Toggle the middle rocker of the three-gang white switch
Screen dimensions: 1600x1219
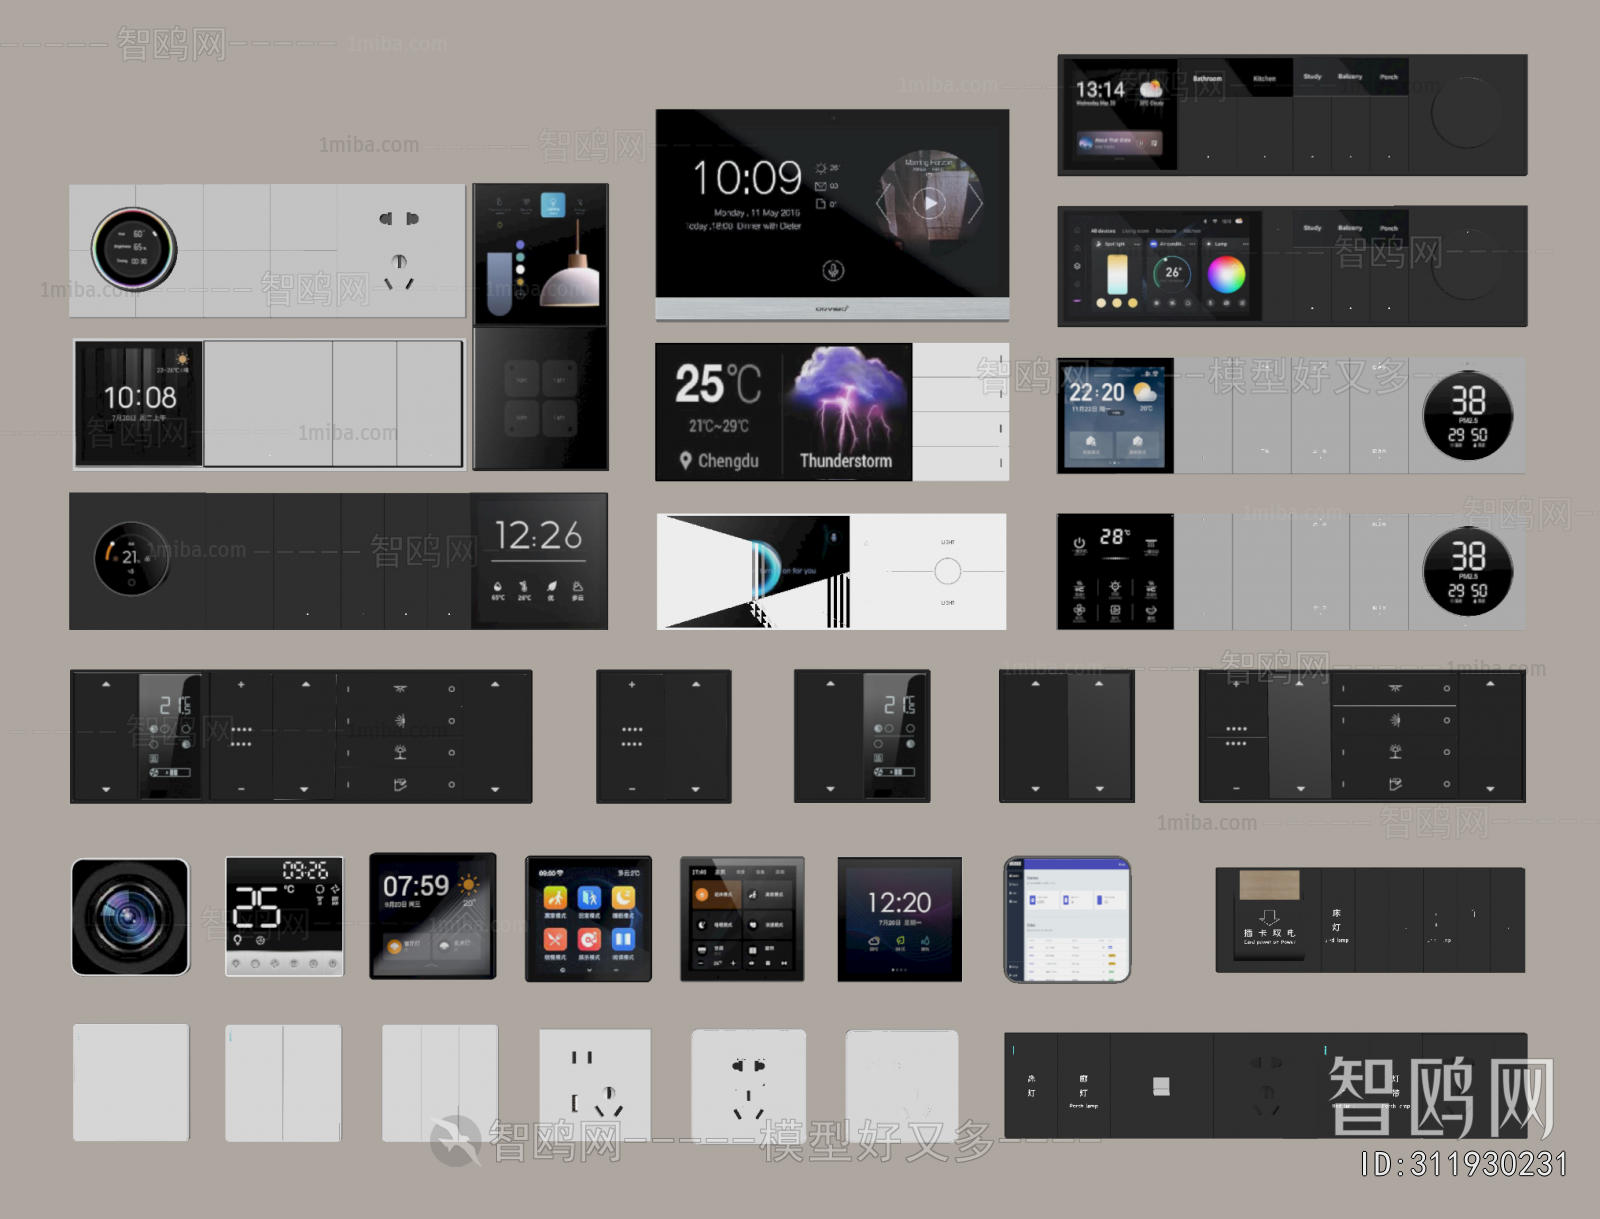[439, 1082]
